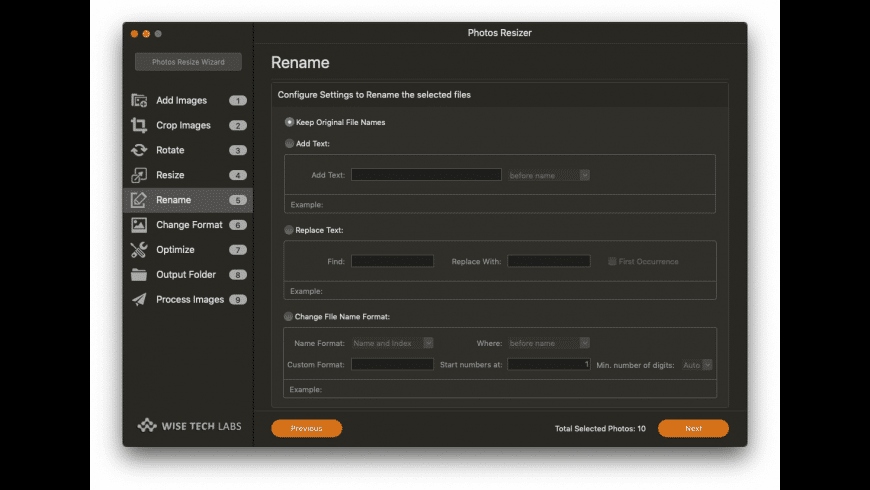Open the Optimize tools icon
Screen dimensions: 870x490
[x=139, y=250]
